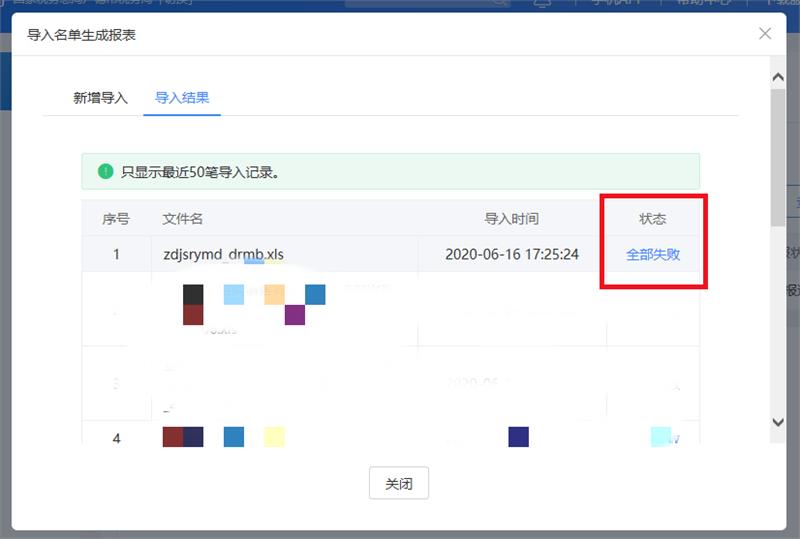Switch to the 新增导入 tab

[x=100, y=98]
